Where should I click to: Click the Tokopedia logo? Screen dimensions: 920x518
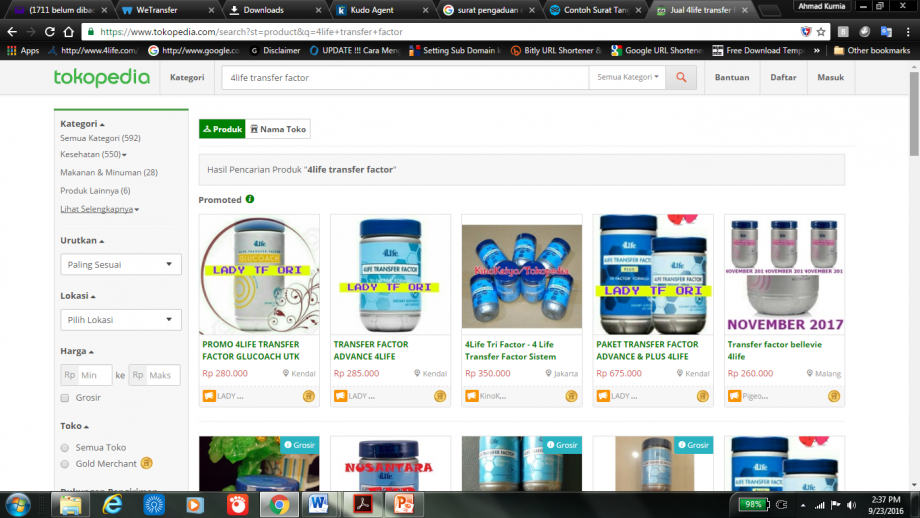(102, 77)
